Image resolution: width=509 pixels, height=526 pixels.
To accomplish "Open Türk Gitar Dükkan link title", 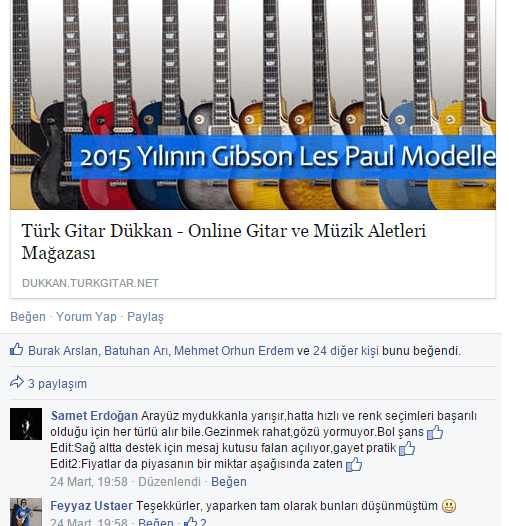I will tap(224, 242).
